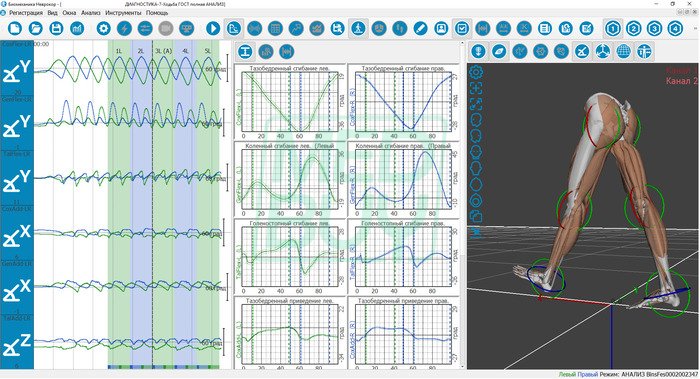Select the 1L gait cycle marker
700x379 pixels.
tap(119, 51)
